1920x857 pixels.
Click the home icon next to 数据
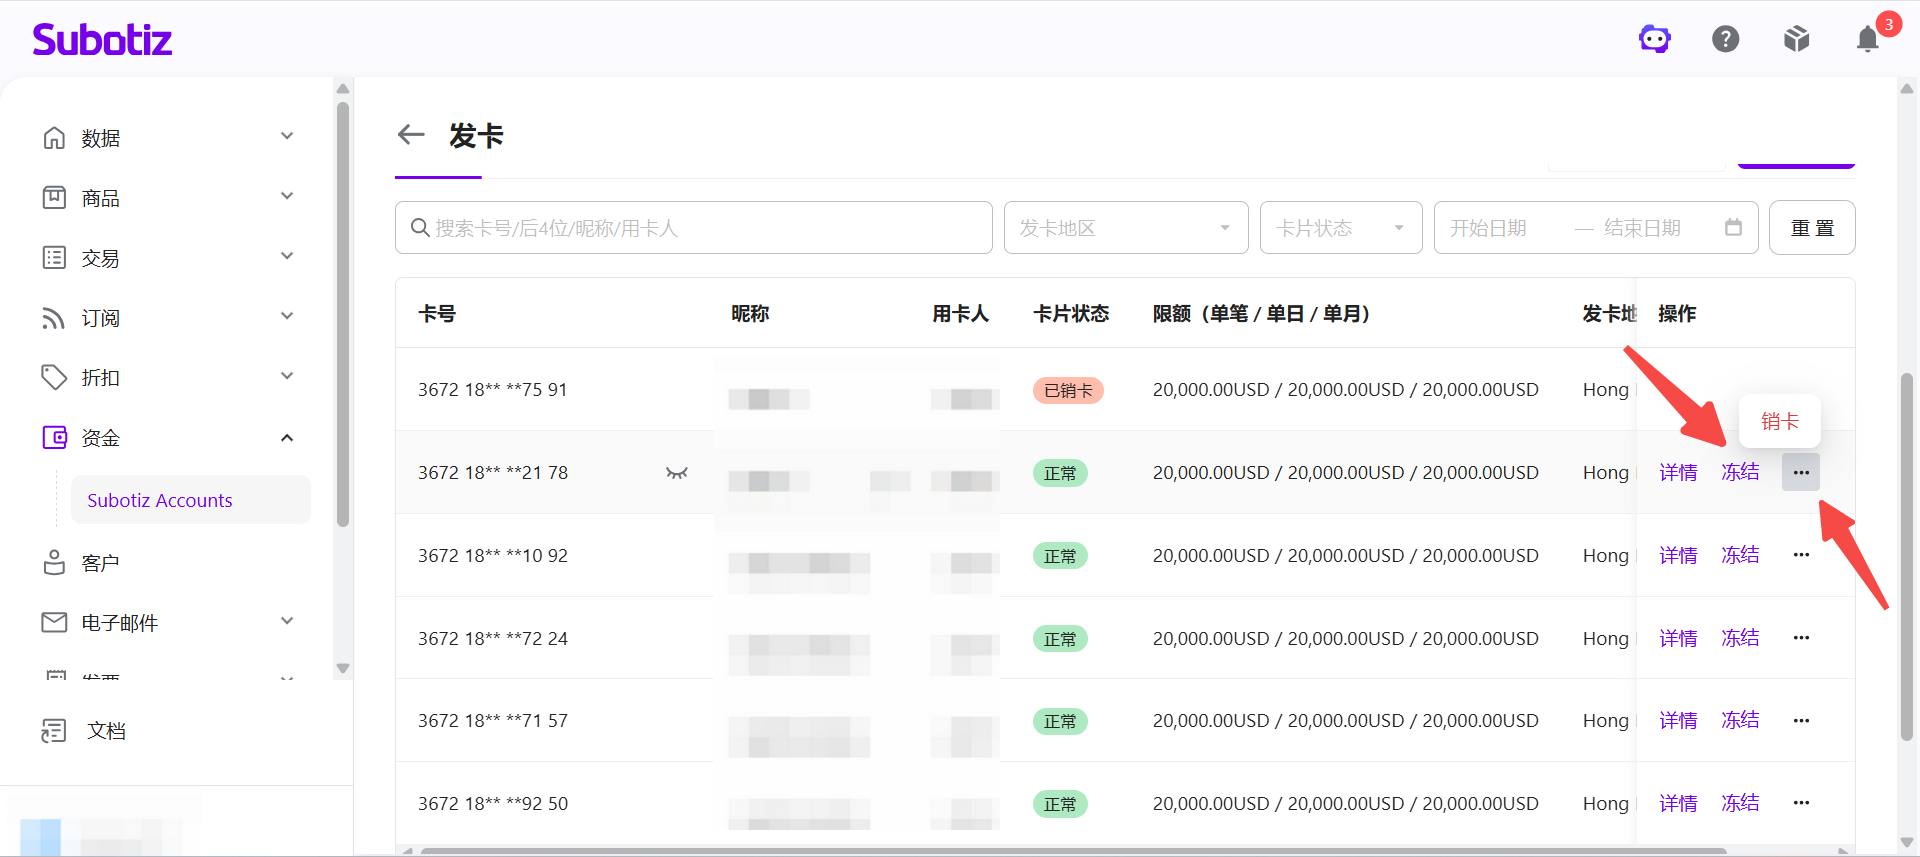click(x=54, y=138)
